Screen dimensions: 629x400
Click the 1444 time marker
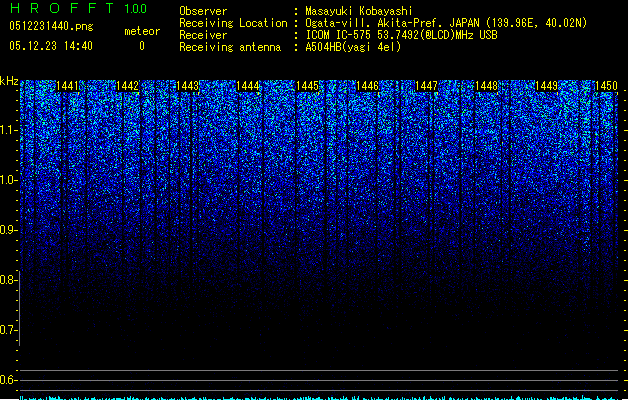pyautogui.click(x=248, y=86)
